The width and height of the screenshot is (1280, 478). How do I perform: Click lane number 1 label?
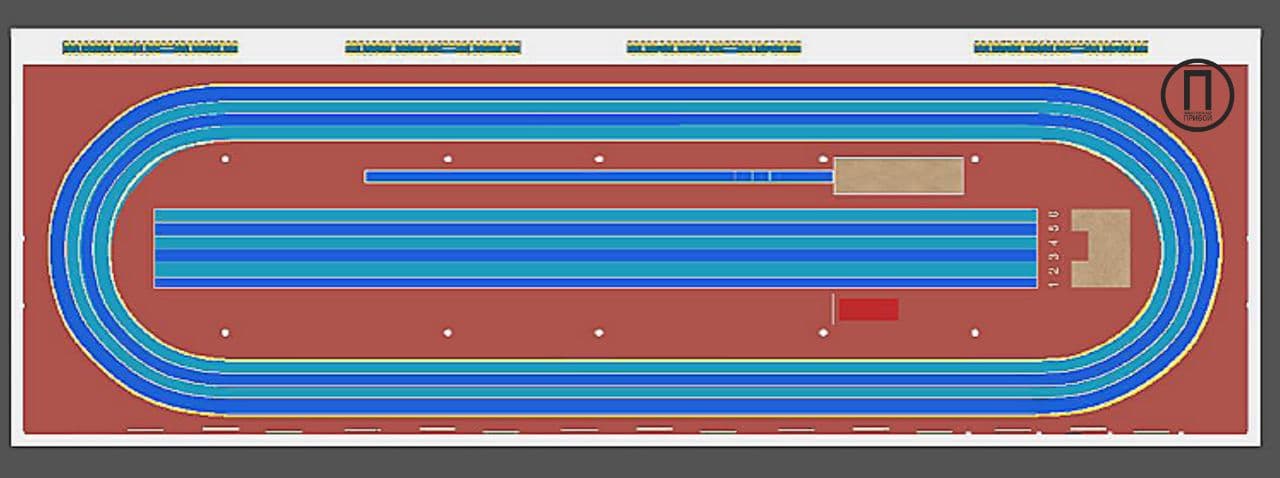1053,284
